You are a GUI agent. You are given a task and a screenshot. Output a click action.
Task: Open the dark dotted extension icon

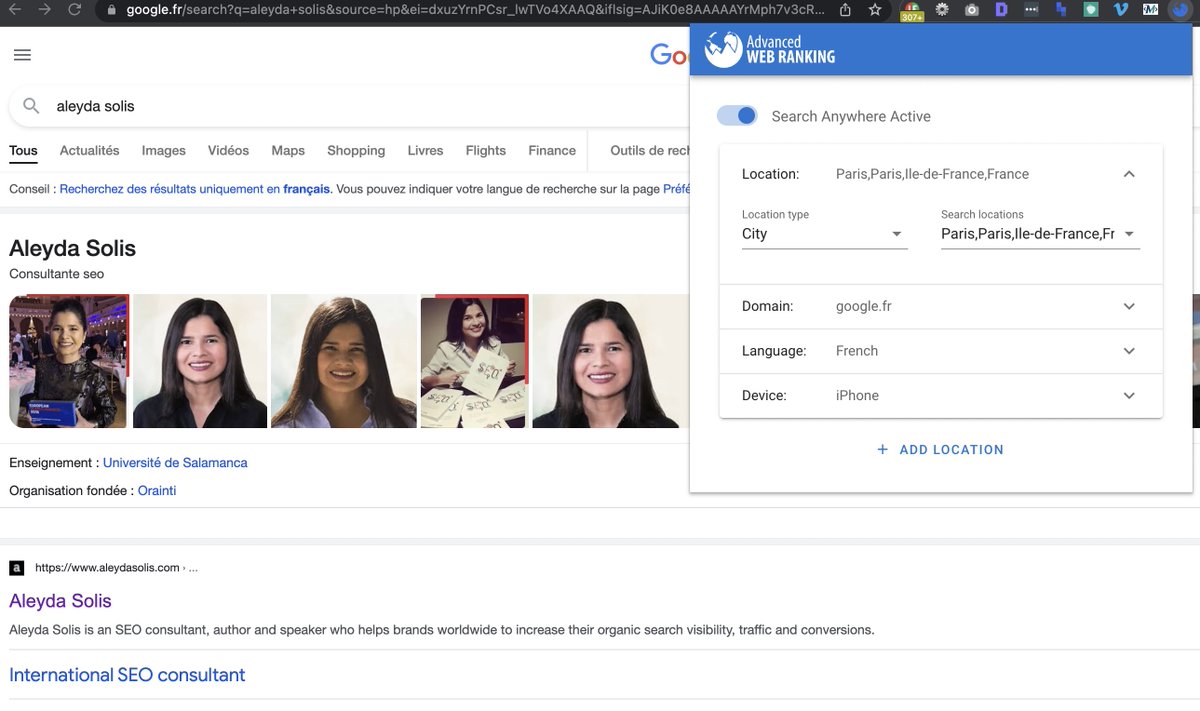[1032, 10]
